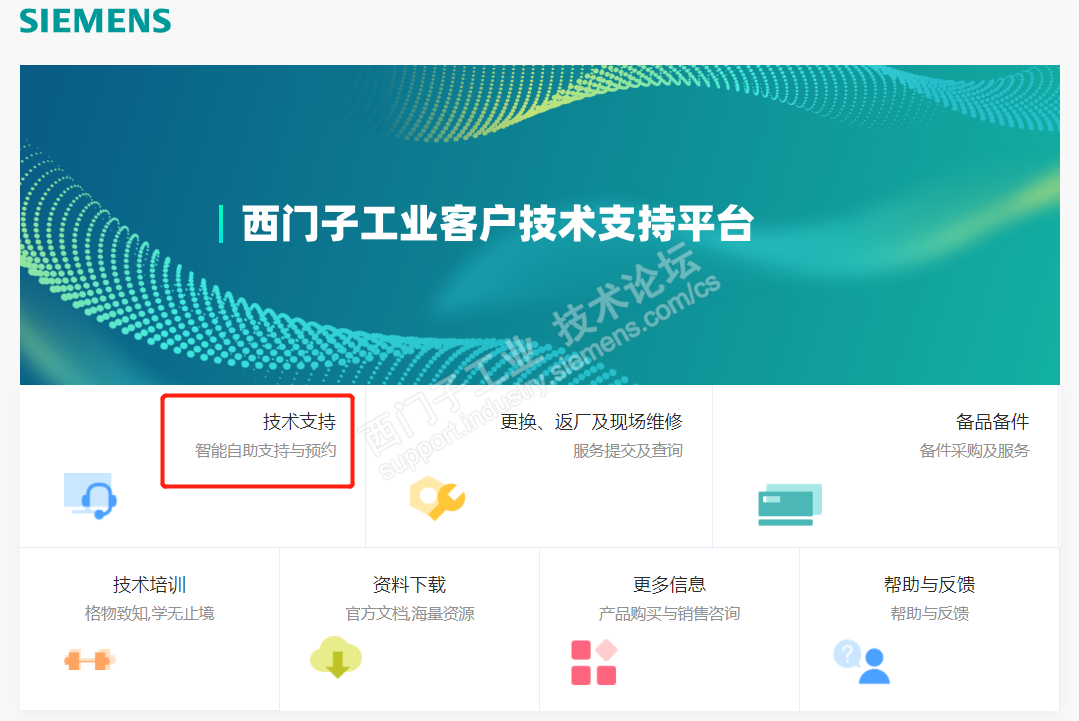
Task: Open the 技术支持 title link
Action: (x=299, y=421)
